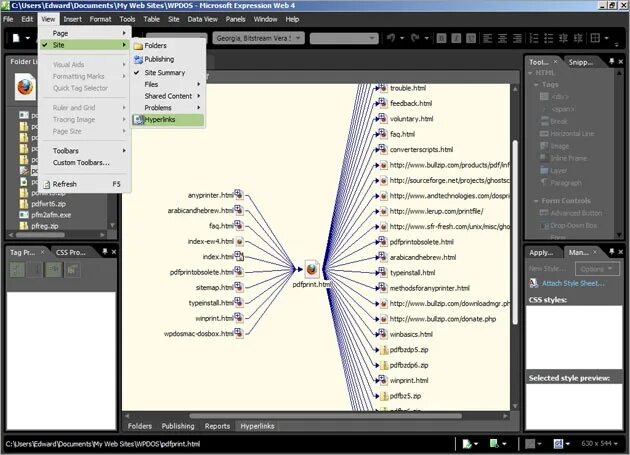Click the Numbering list icon
Viewport: 630px width, 455px height.
tap(534, 38)
